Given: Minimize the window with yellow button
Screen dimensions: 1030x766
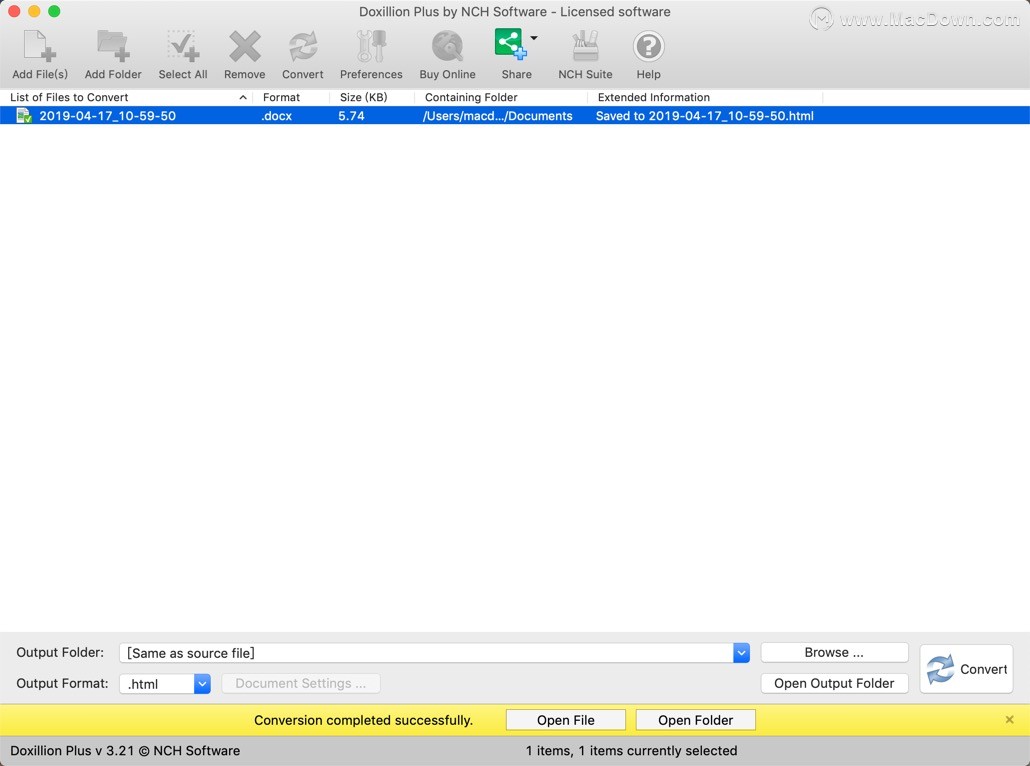Looking at the screenshot, I should click(34, 11).
